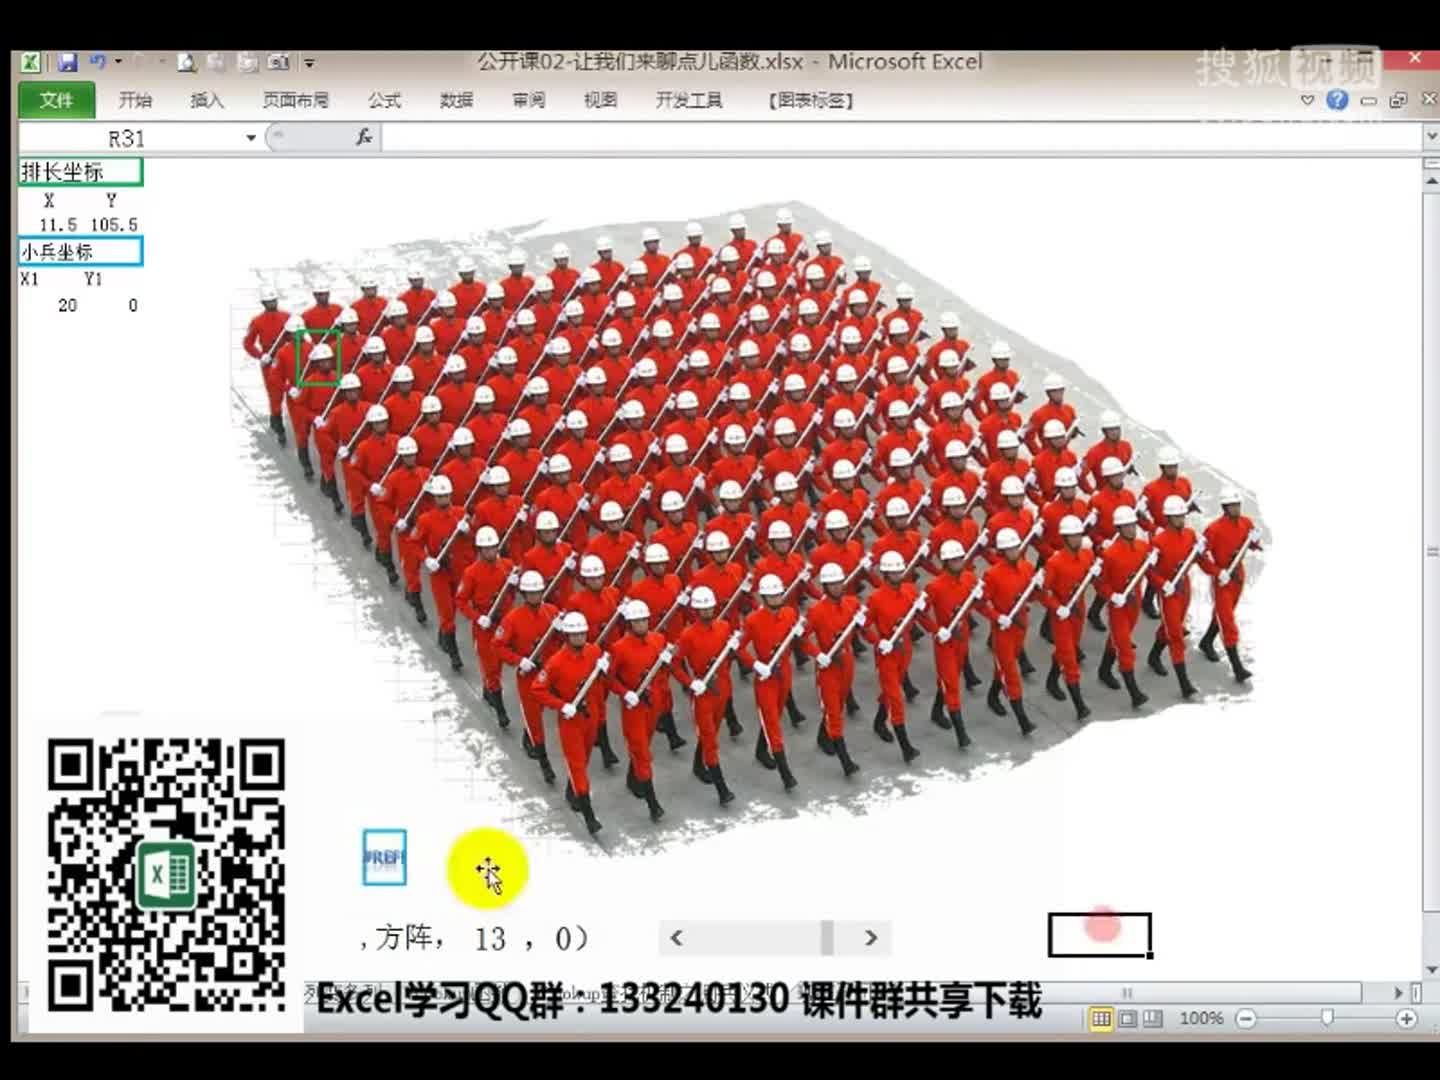
Task: Click the Name Box showing R31
Action: [x=128, y=138]
